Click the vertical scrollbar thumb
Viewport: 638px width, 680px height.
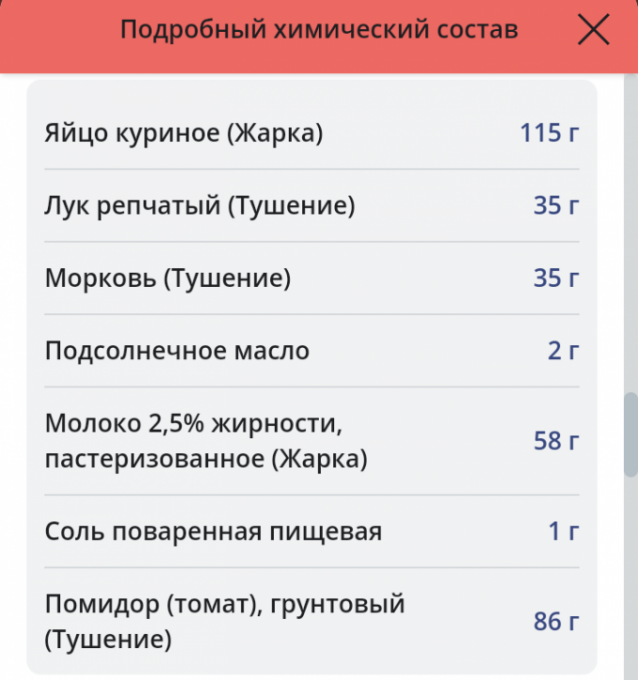coord(631,435)
